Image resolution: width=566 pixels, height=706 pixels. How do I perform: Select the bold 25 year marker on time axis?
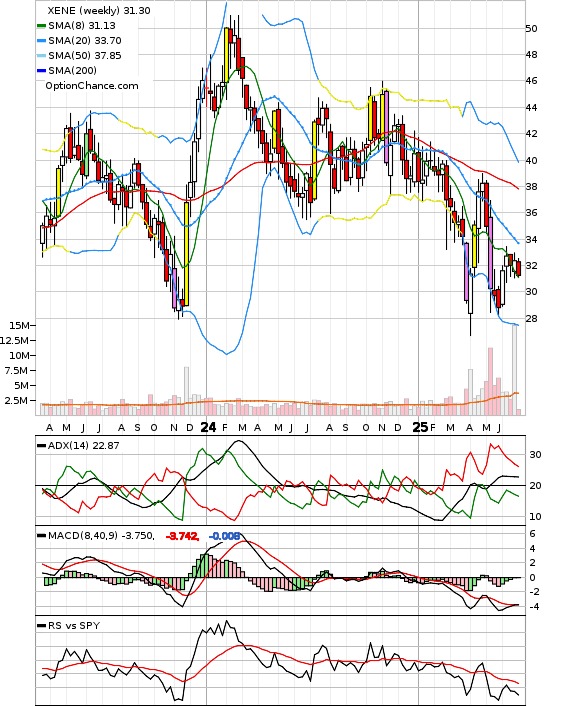click(421, 427)
